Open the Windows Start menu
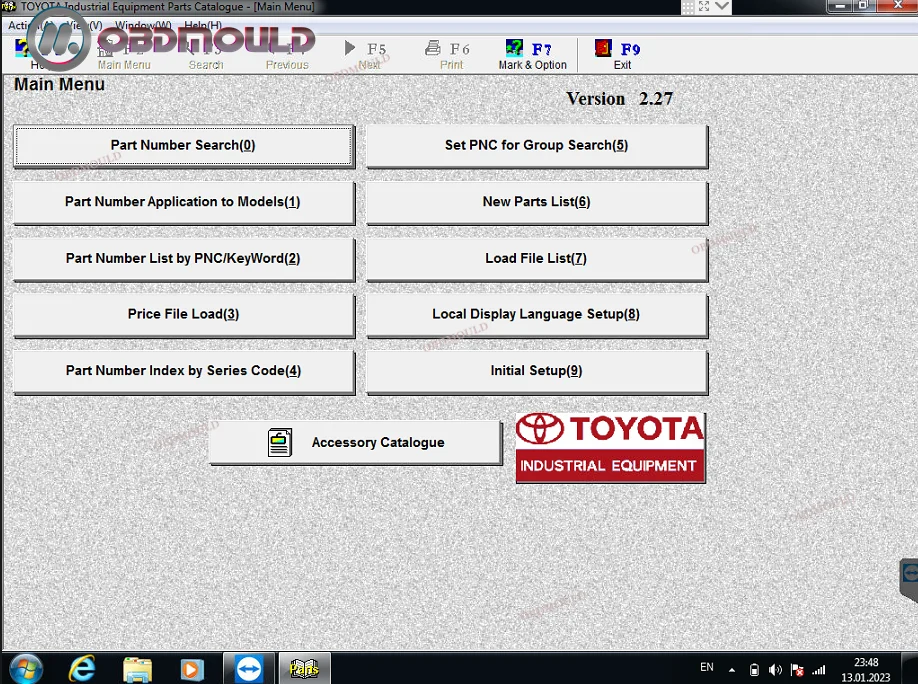The width and height of the screenshot is (918, 684). point(25,669)
